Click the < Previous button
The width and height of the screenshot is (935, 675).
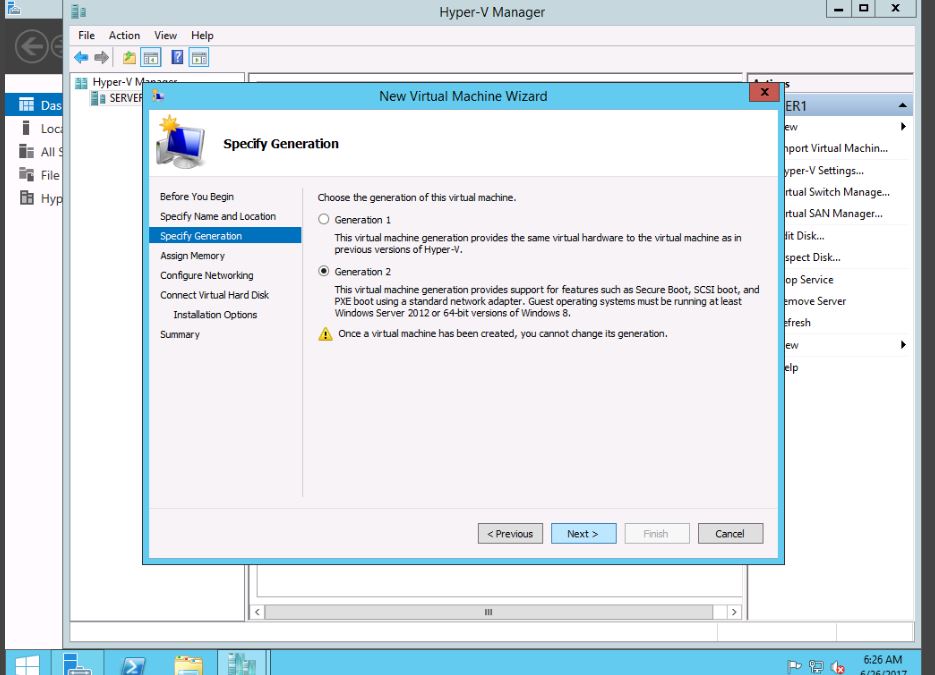click(x=510, y=534)
